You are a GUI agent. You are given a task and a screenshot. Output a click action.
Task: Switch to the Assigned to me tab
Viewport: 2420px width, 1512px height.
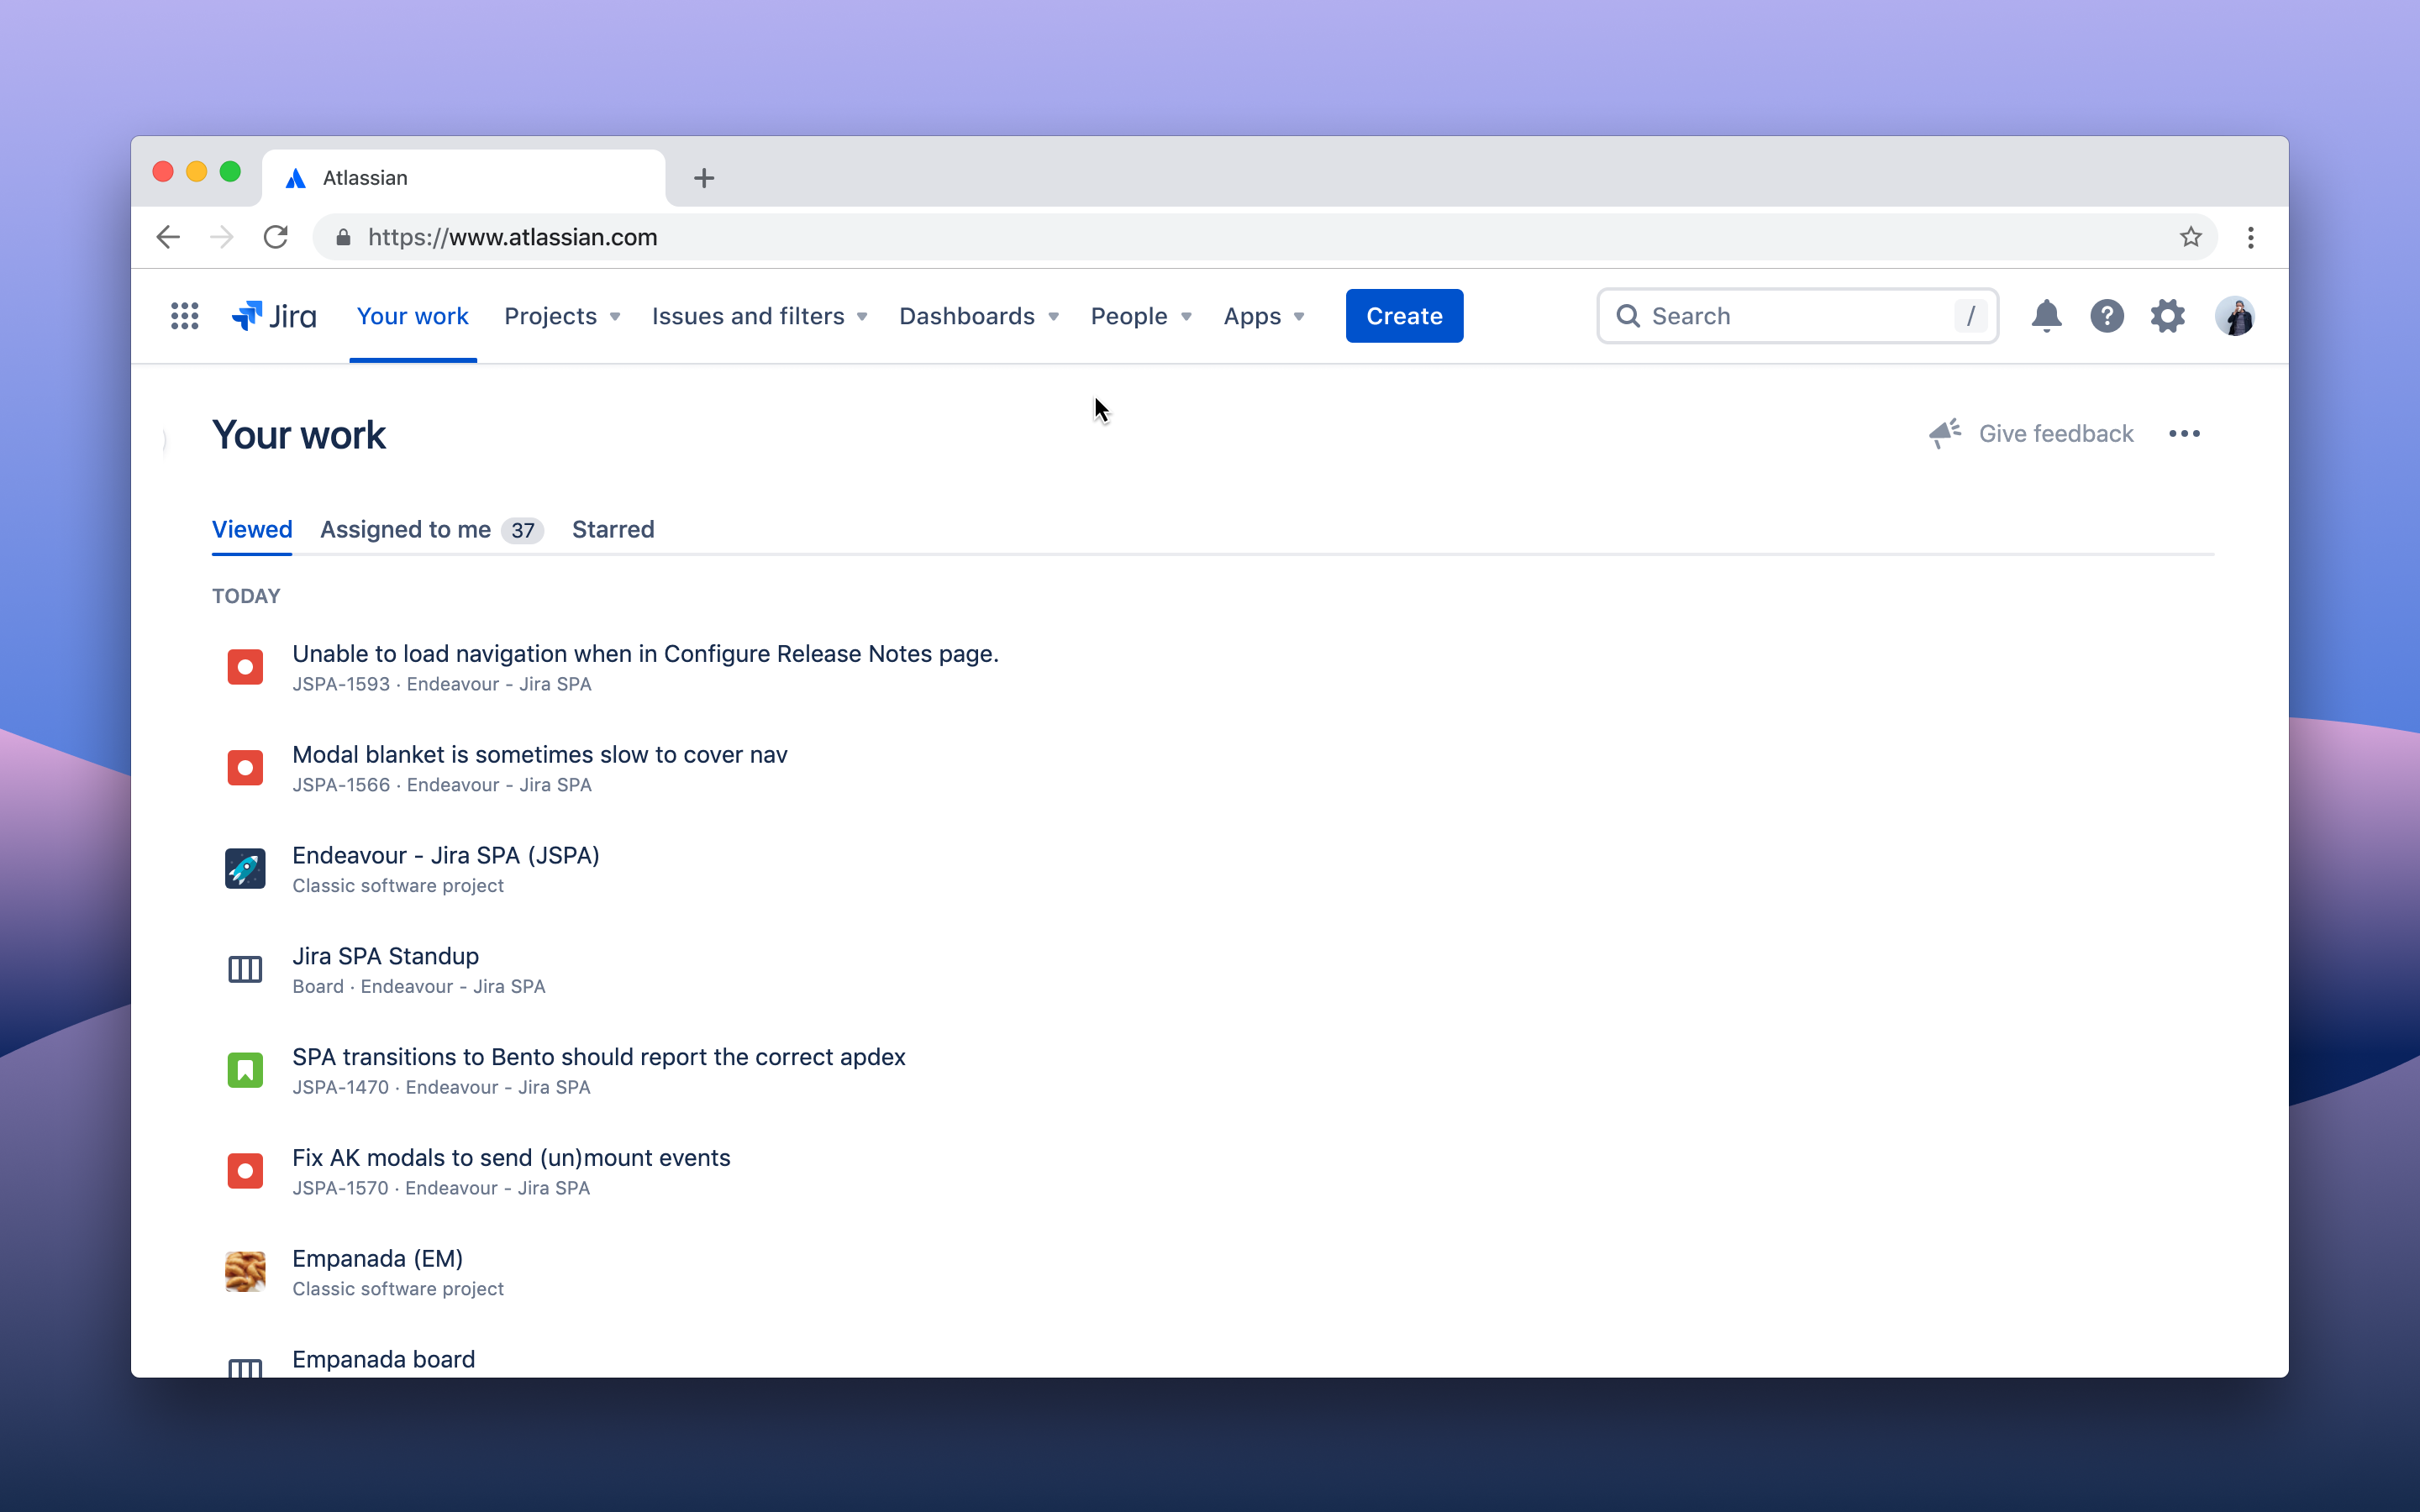404,530
